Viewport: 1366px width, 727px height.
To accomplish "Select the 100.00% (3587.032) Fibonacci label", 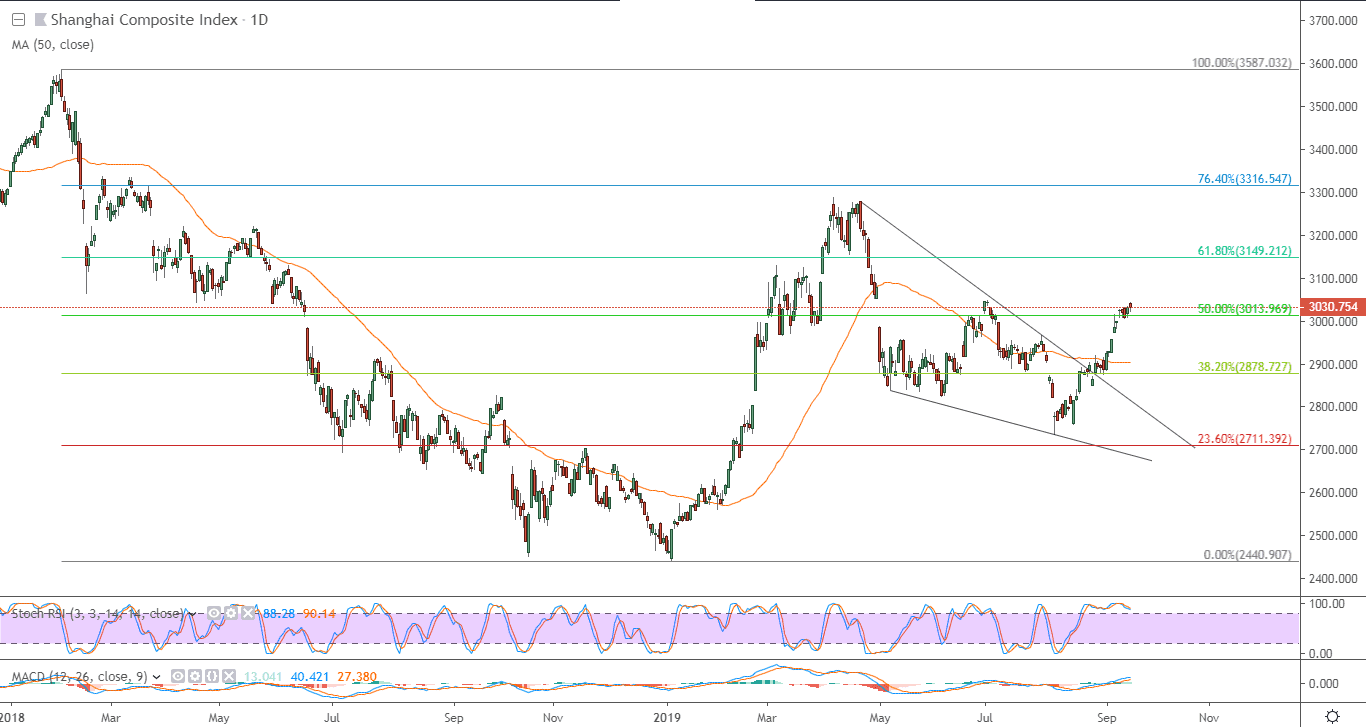I will (x=1242, y=63).
